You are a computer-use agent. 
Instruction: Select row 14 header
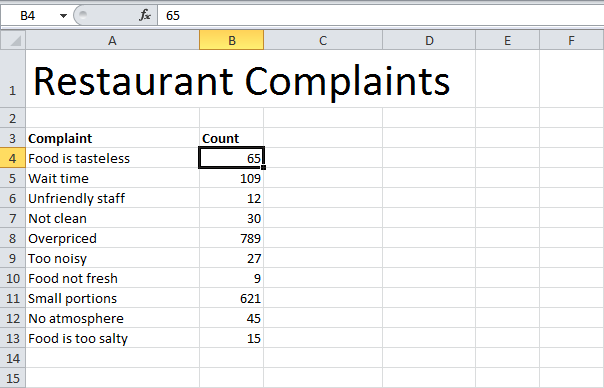[x=13, y=358]
